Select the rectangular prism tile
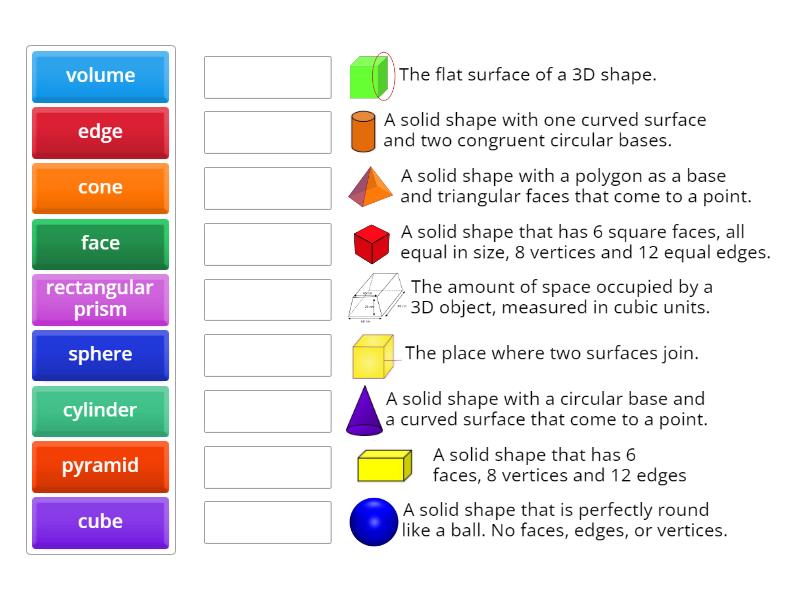Screen dimensions: 800x600 (100, 299)
